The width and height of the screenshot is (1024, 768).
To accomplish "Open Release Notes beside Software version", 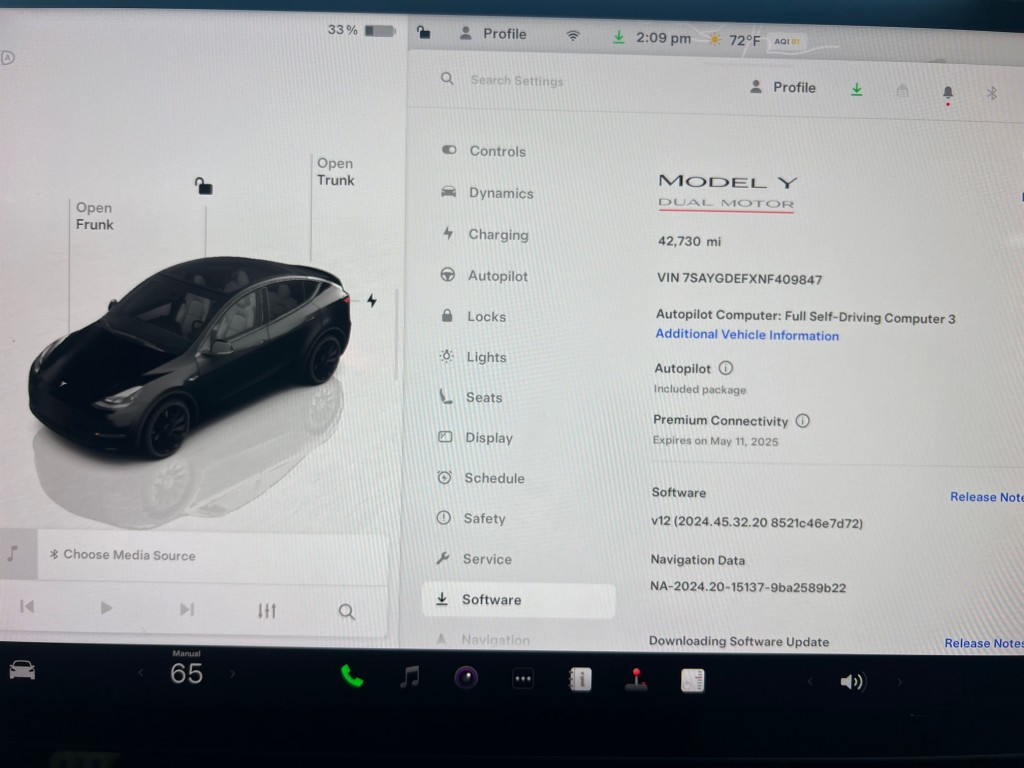I will tap(986, 497).
